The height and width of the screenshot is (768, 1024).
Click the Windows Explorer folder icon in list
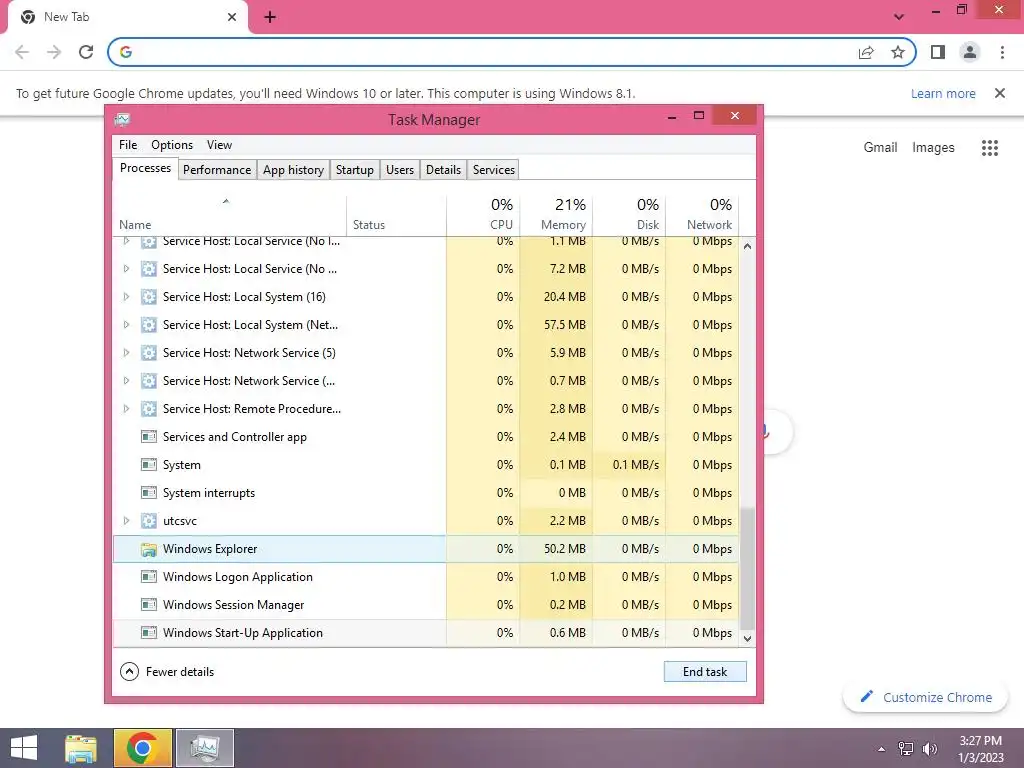[149, 549]
